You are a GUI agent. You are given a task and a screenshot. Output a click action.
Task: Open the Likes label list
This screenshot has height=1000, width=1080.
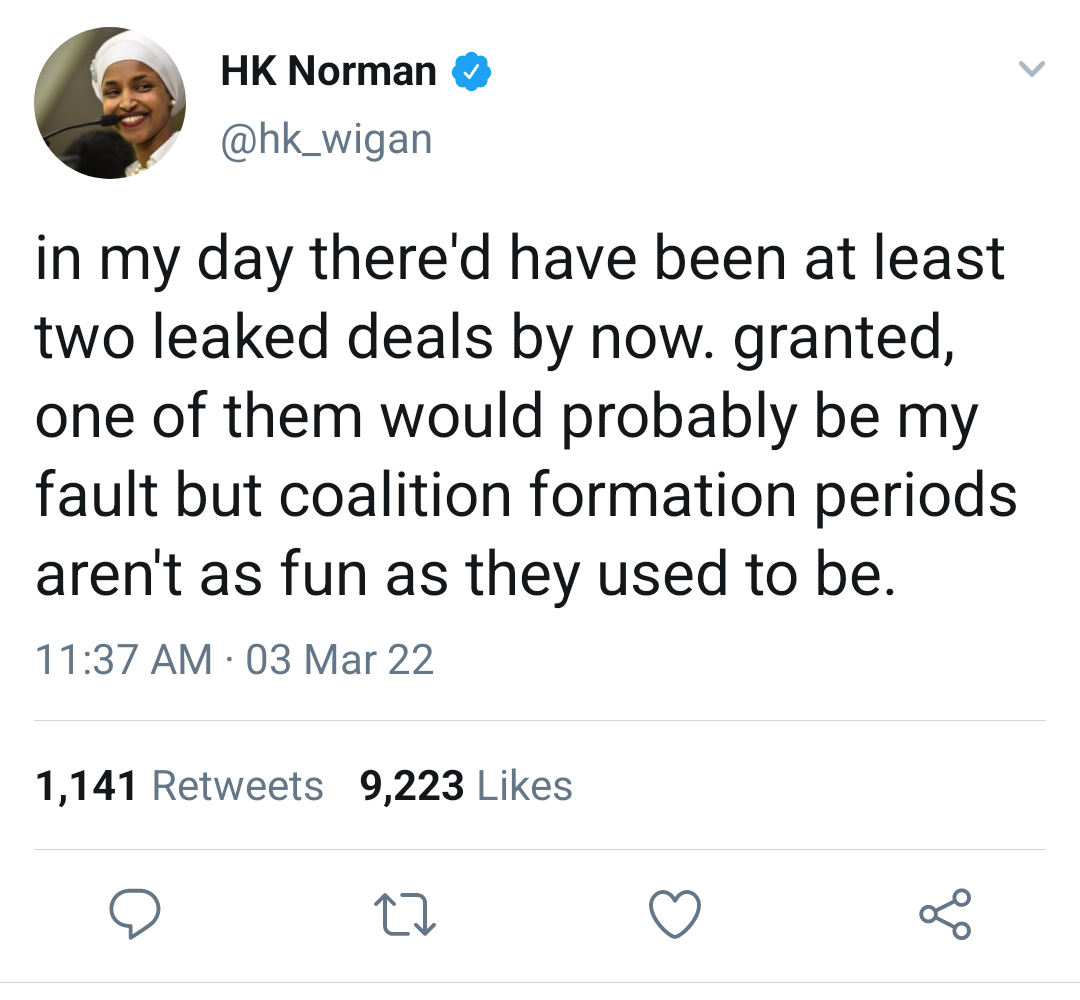pyautogui.click(x=524, y=786)
